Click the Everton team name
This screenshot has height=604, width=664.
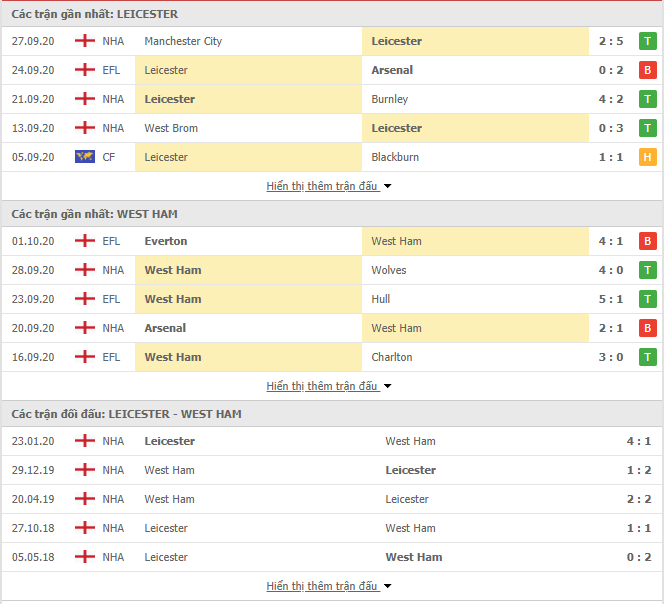click(166, 241)
